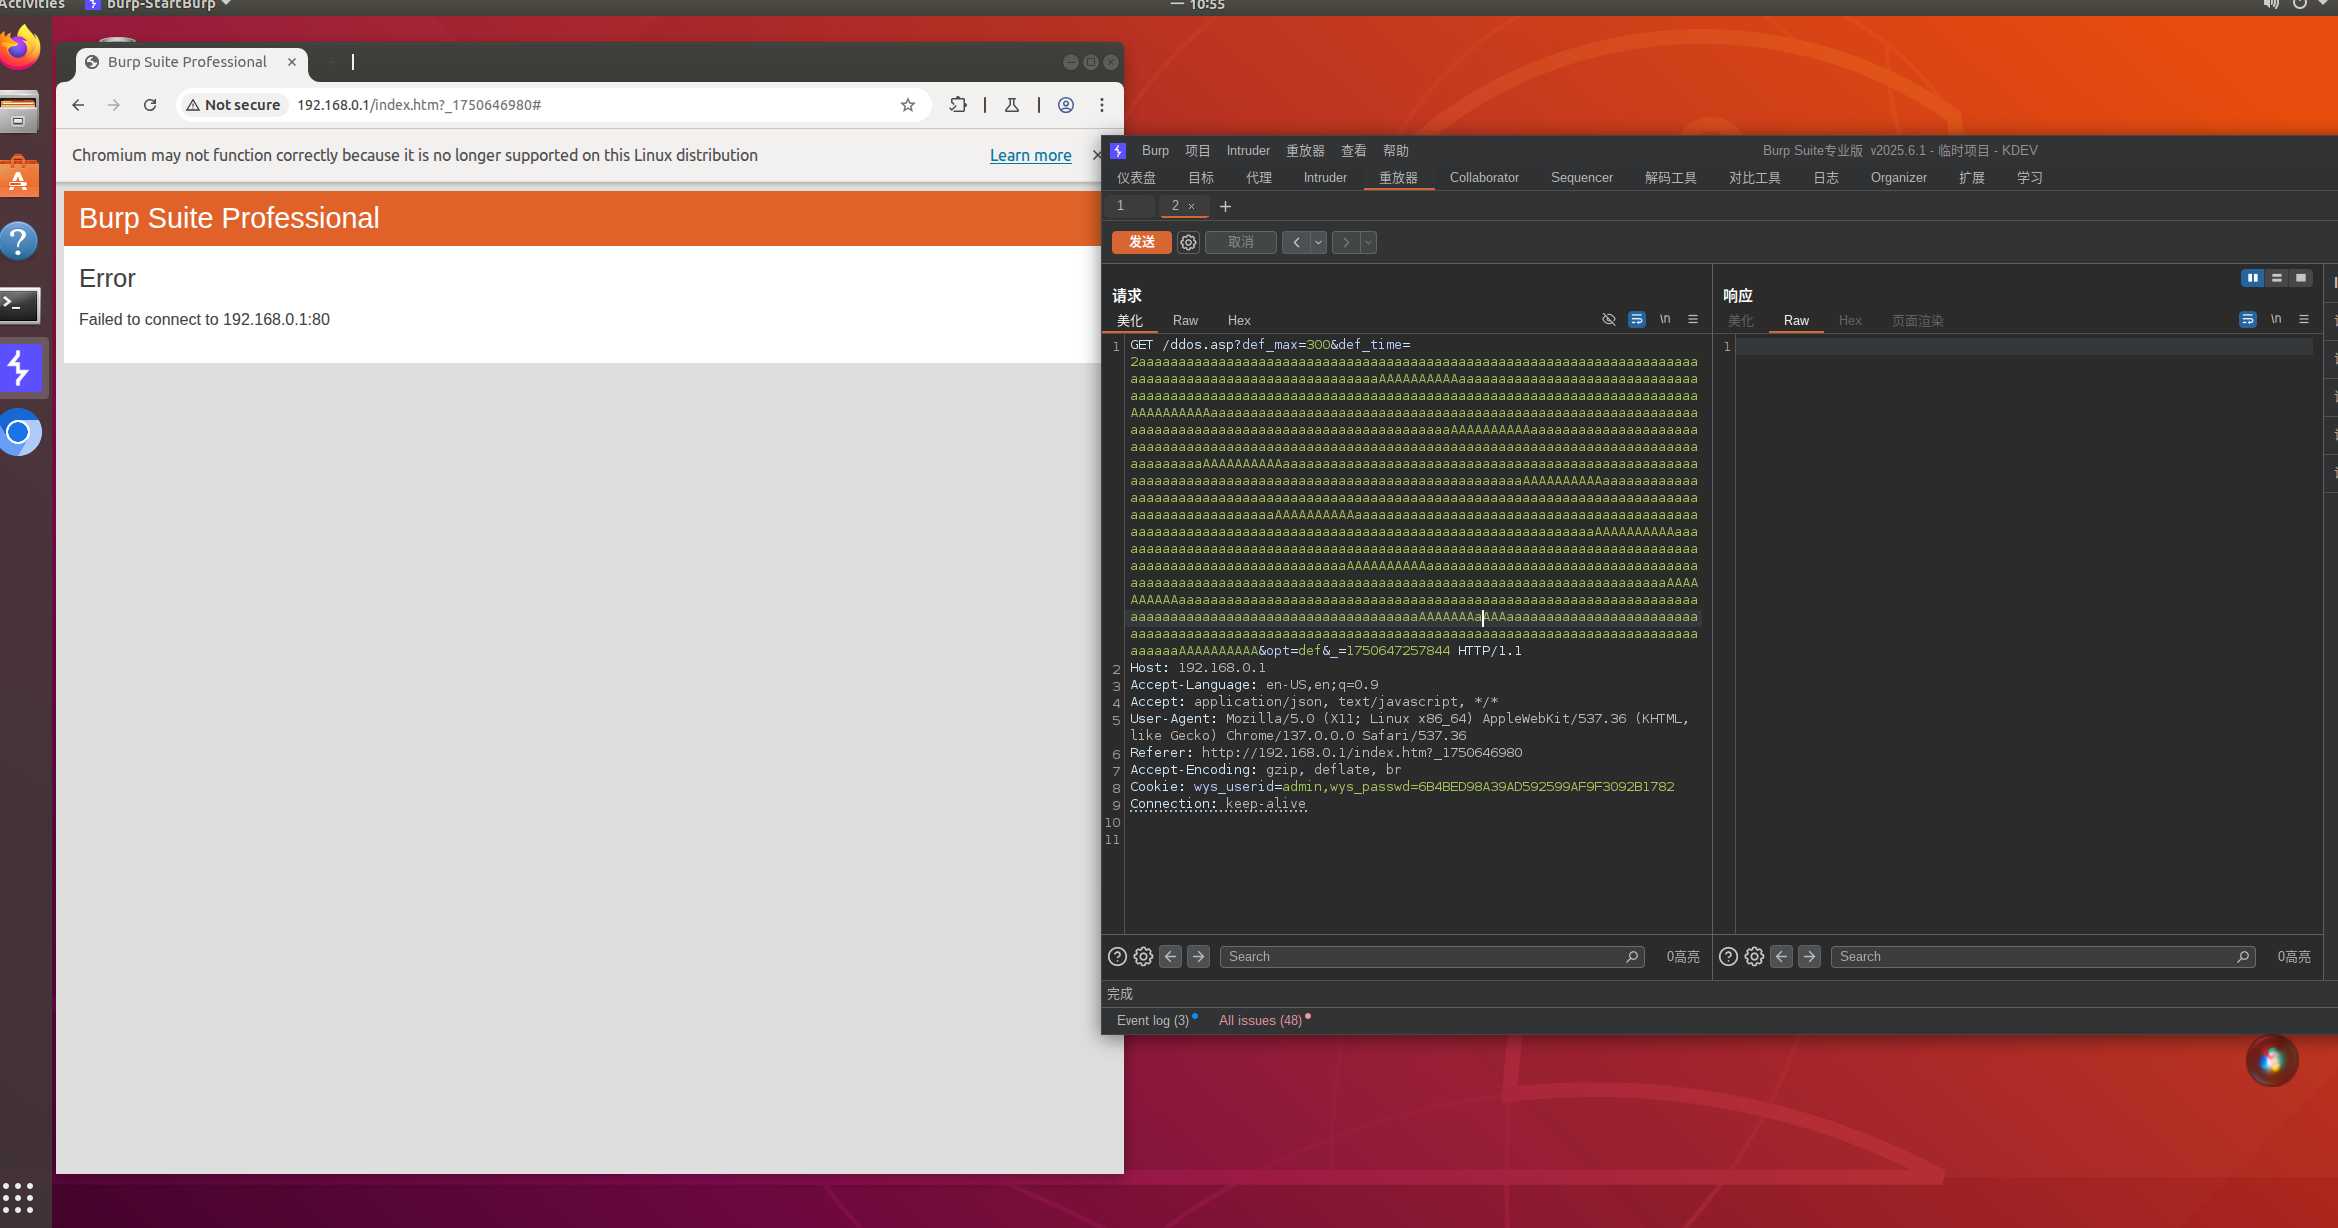This screenshot has width=2338, height=1228.
Task: Open request search settings gear
Action: pos(1143,957)
